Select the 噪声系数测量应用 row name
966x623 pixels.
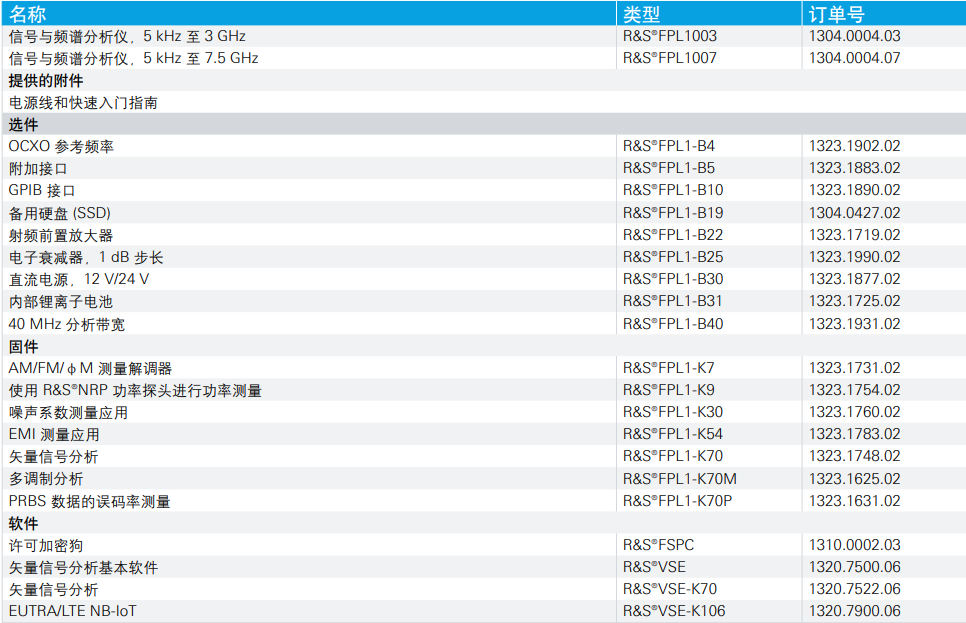(x=68, y=413)
